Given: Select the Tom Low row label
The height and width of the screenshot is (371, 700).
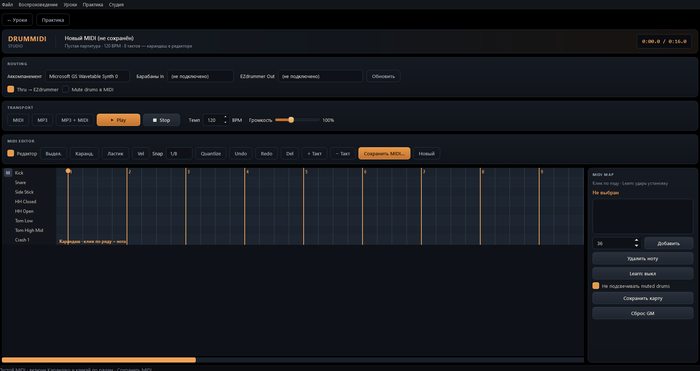Looking at the screenshot, I should (x=24, y=221).
